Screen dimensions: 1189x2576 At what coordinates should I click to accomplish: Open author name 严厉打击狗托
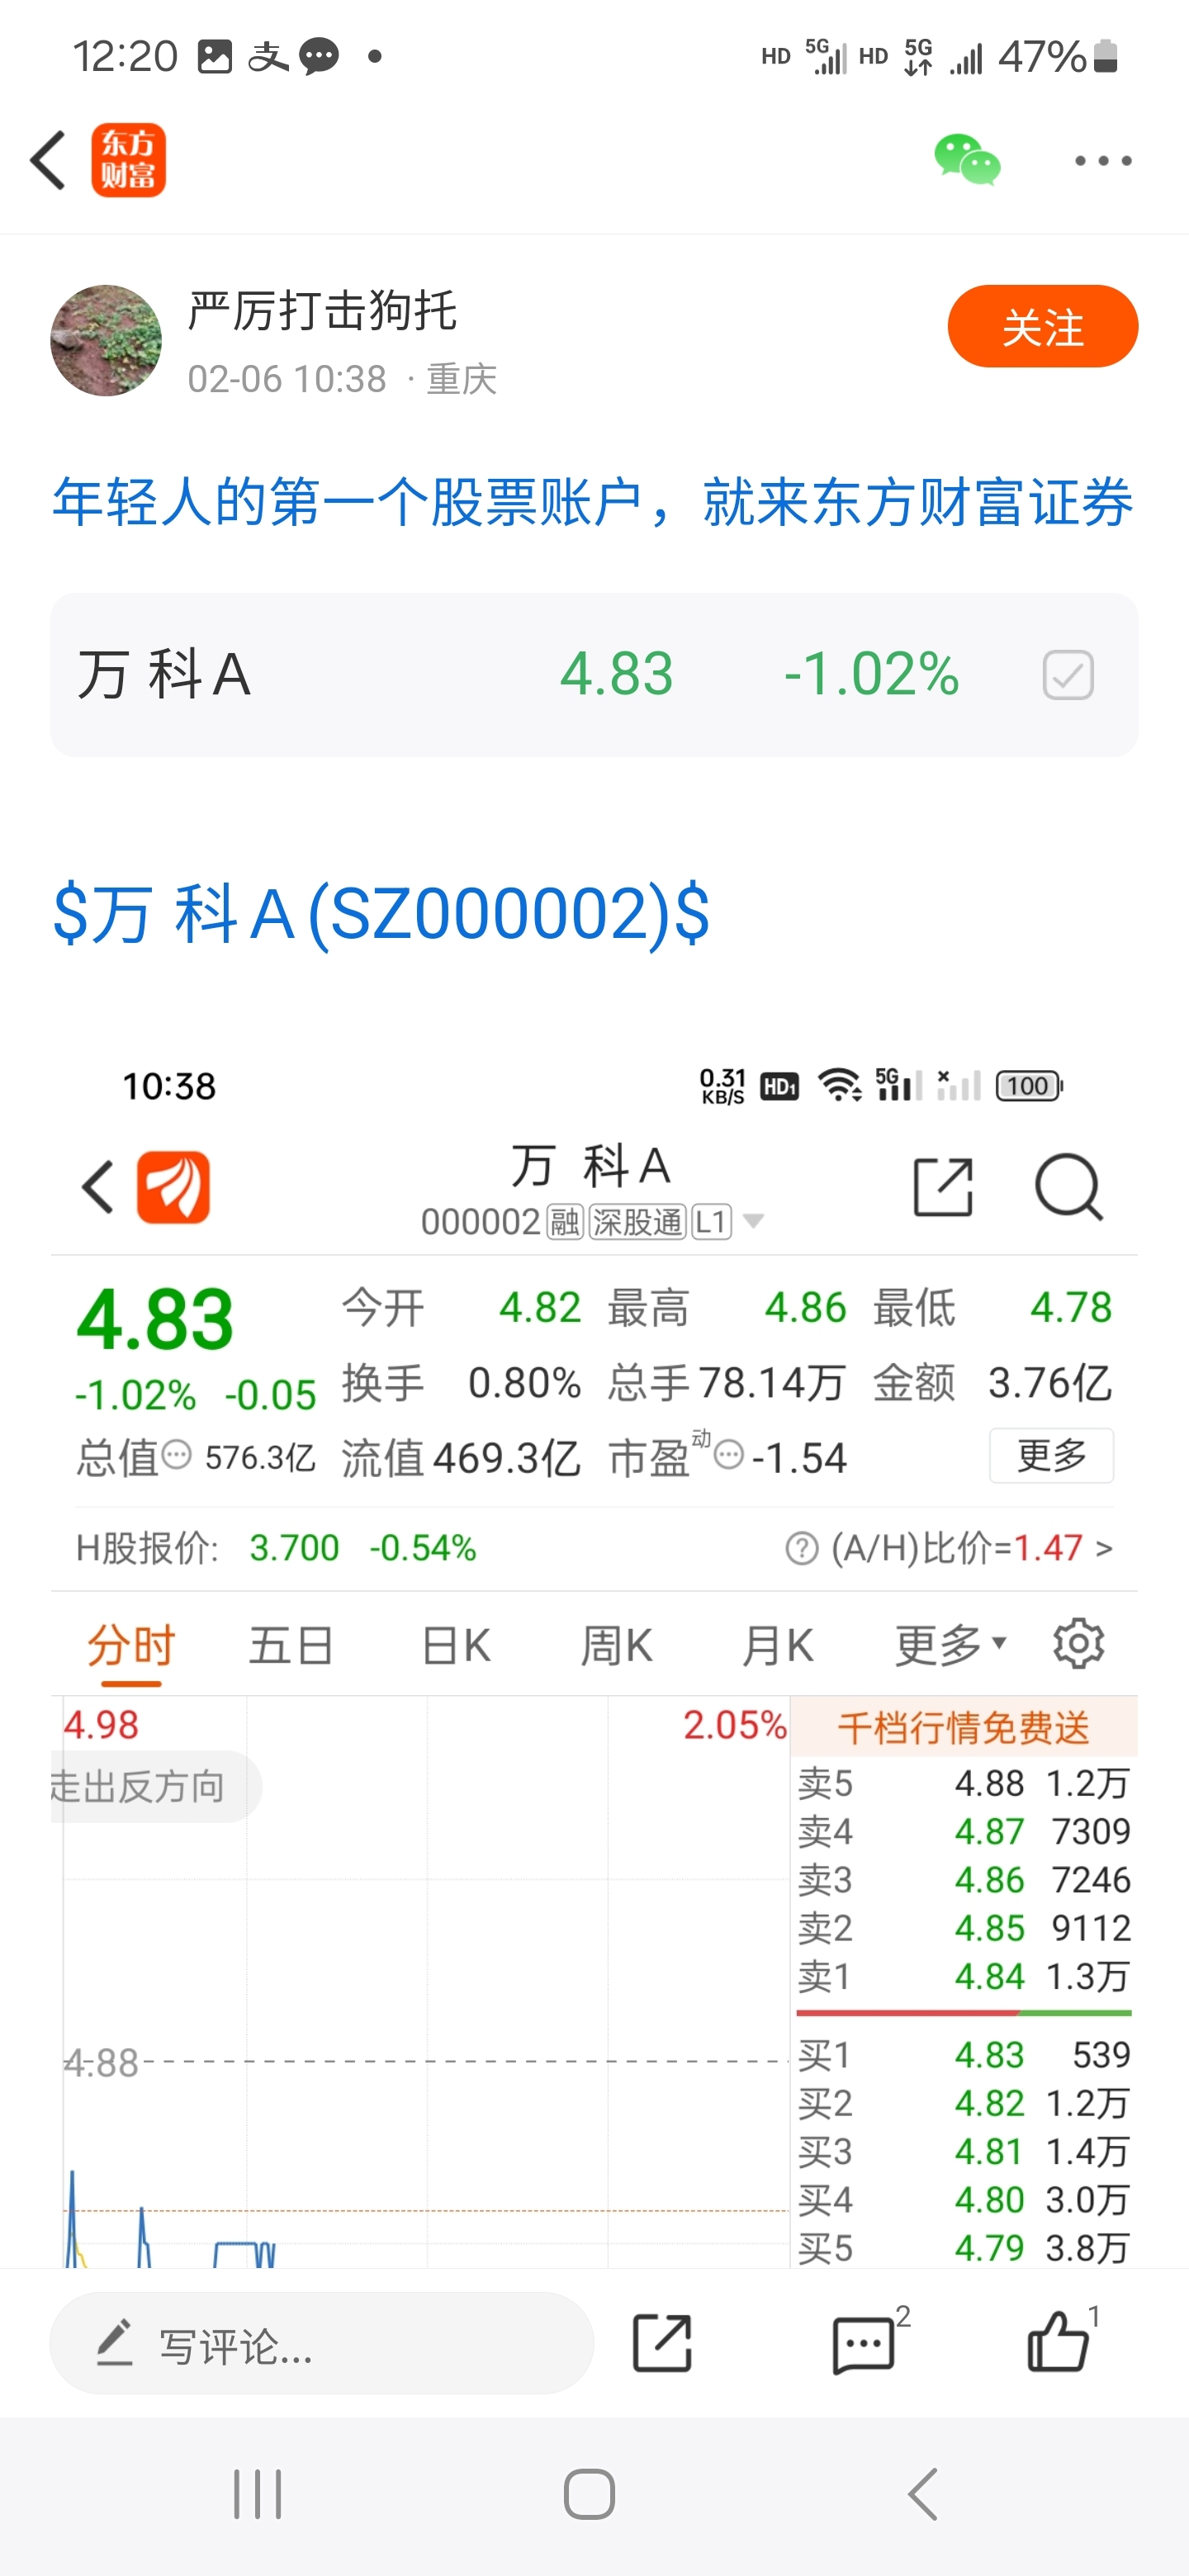[323, 310]
